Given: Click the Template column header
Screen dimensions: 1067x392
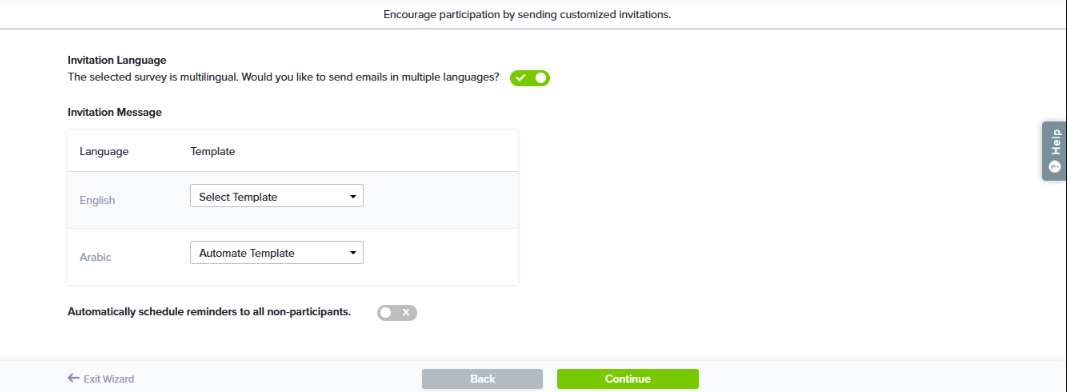Looking at the screenshot, I should coord(213,151).
